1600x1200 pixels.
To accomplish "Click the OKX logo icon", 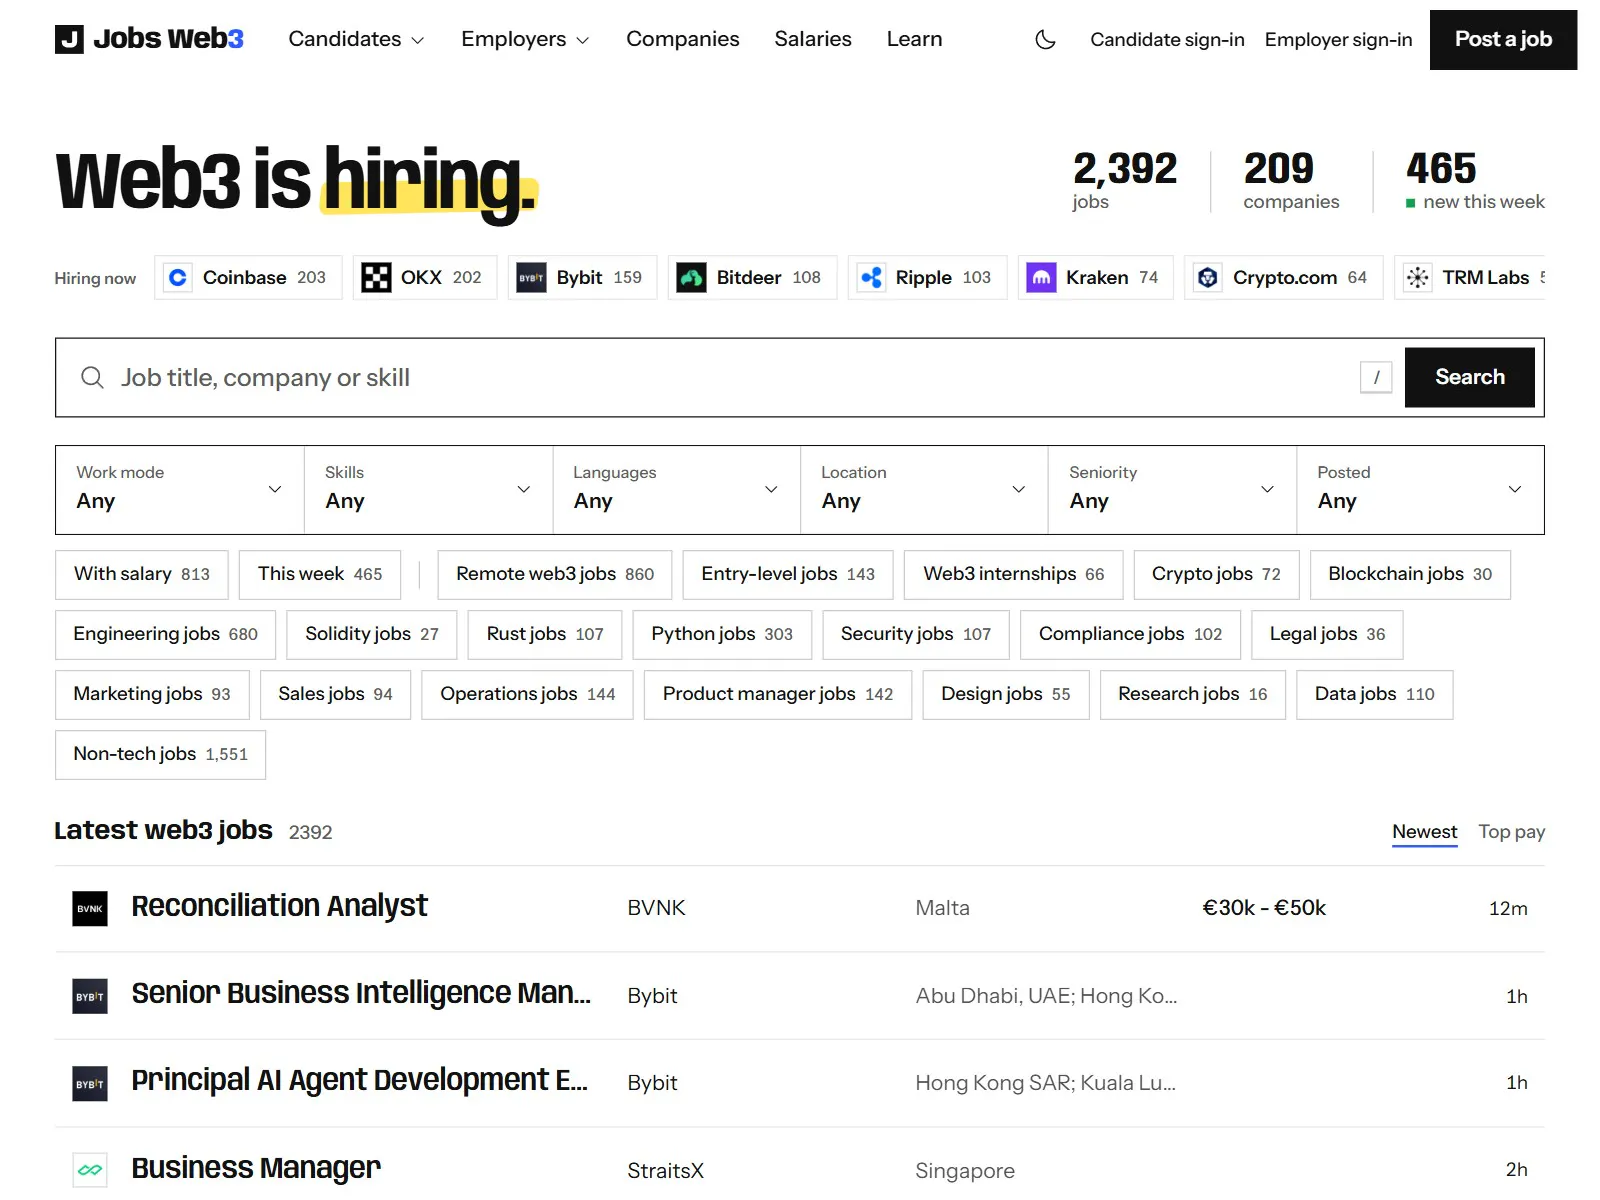I will pyautogui.click(x=376, y=277).
